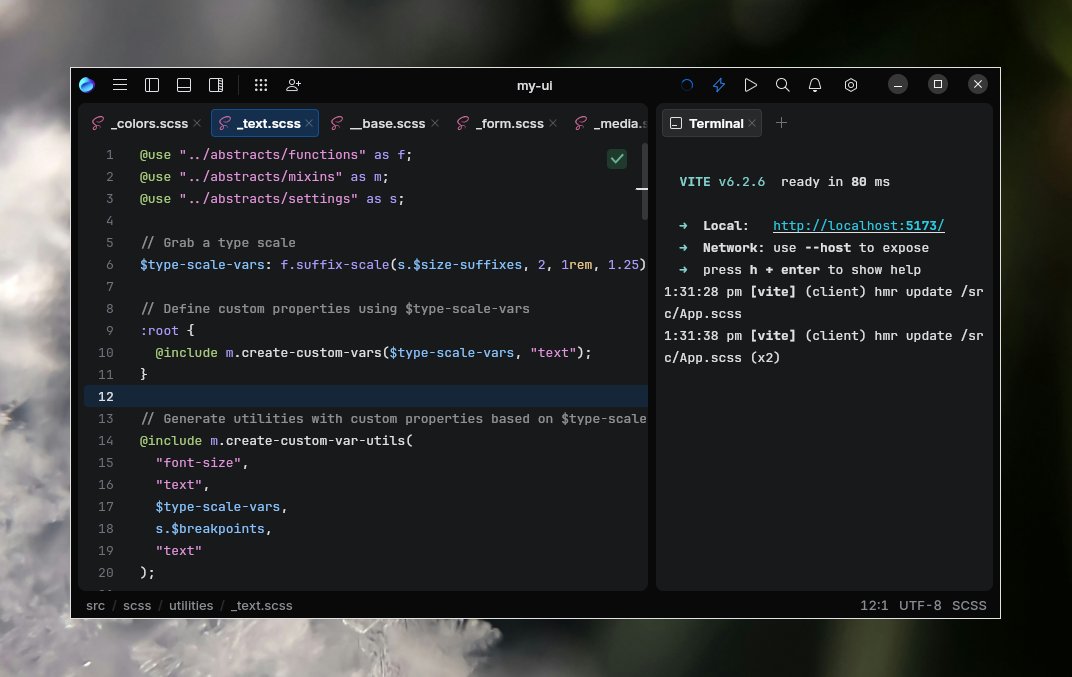Viewport: 1072px width, 677px height.
Task: Click the _text.scss breadcrumb
Action: coord(261,605)
